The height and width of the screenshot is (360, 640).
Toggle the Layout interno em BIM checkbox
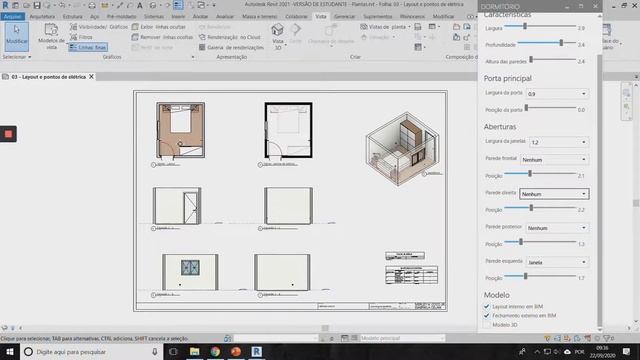click(487, 306)
